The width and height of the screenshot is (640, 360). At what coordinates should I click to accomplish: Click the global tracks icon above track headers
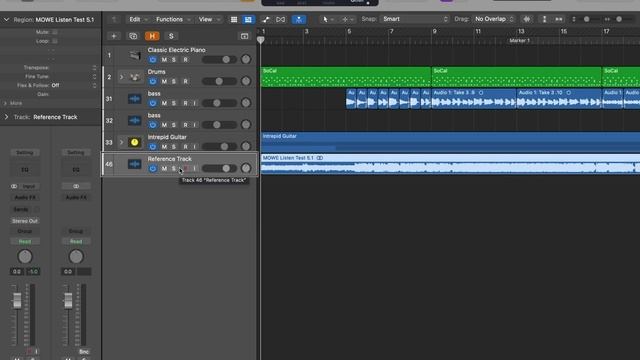(244, 36)
